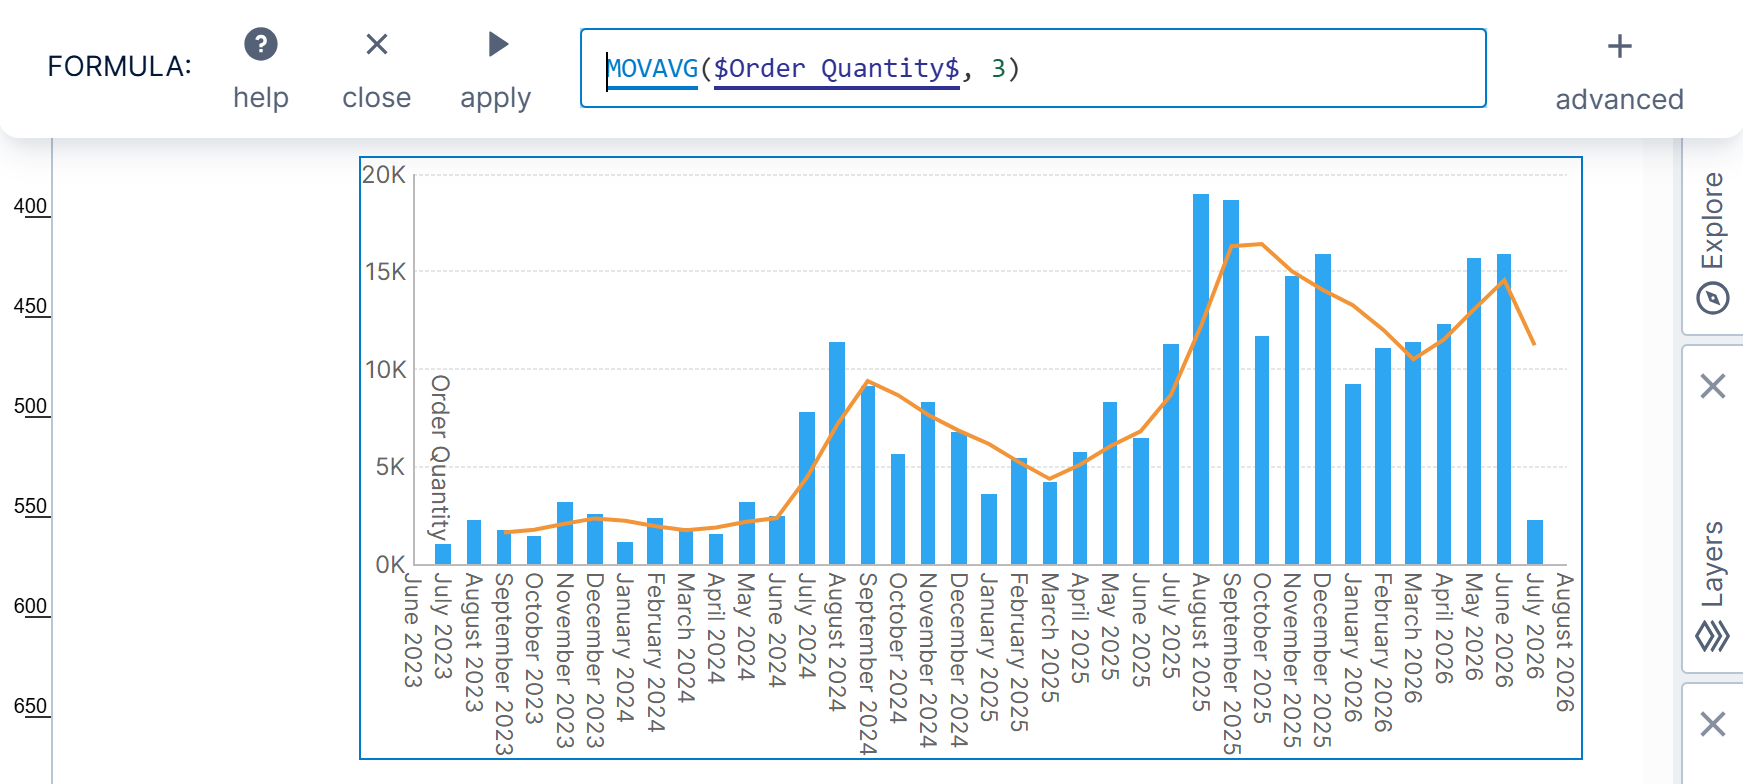Screen dimensions: 1743x784
Task: Select the MOVAVG function name in formula
Action: (652, 68)
